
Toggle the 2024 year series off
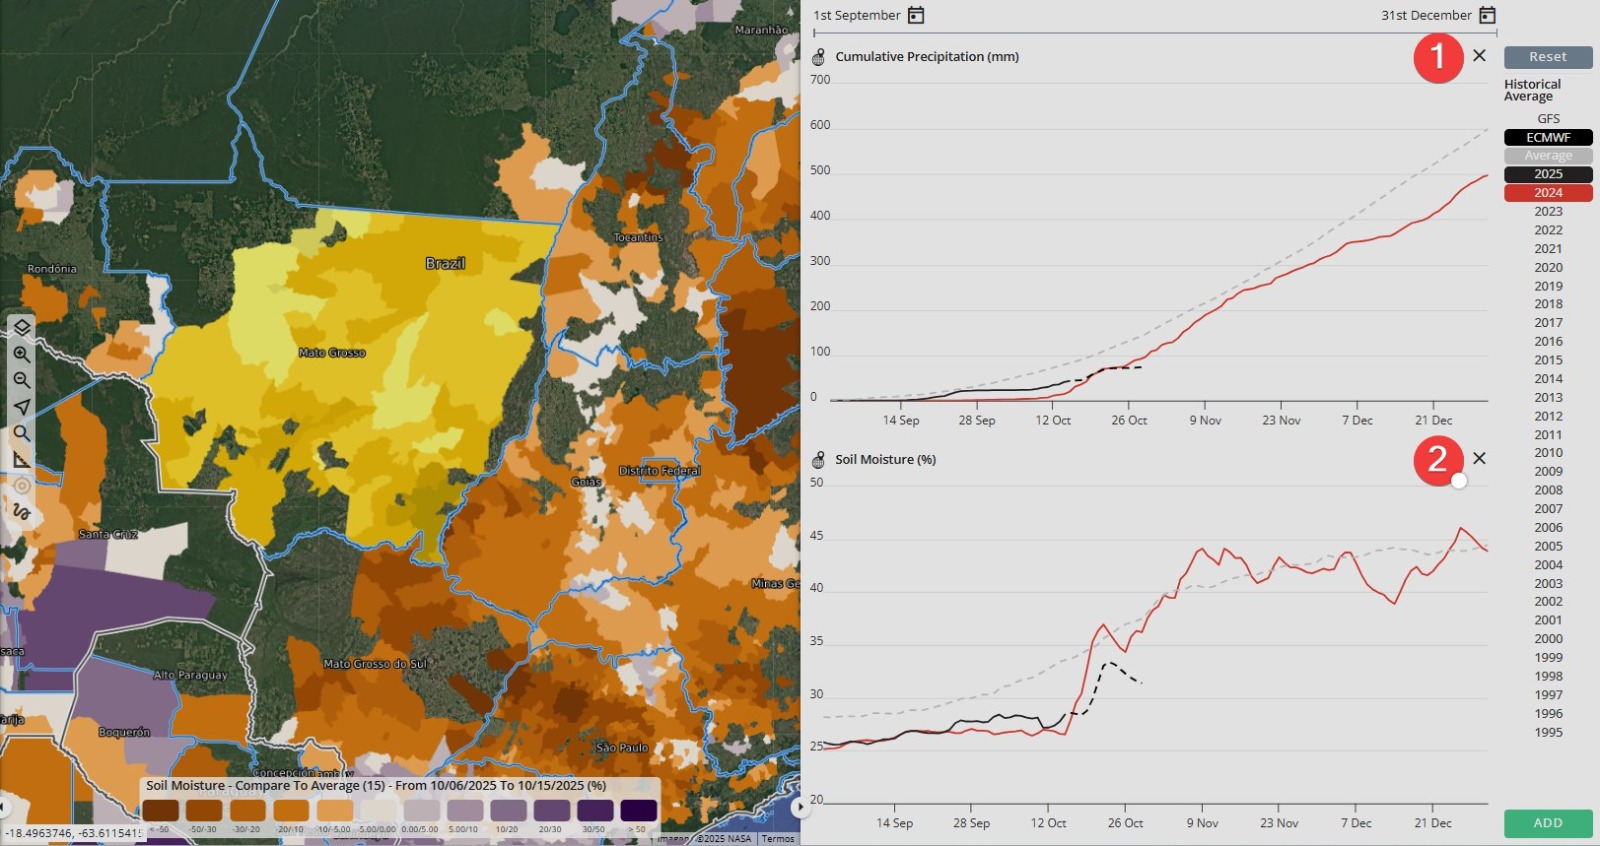tap(1547, 193)
